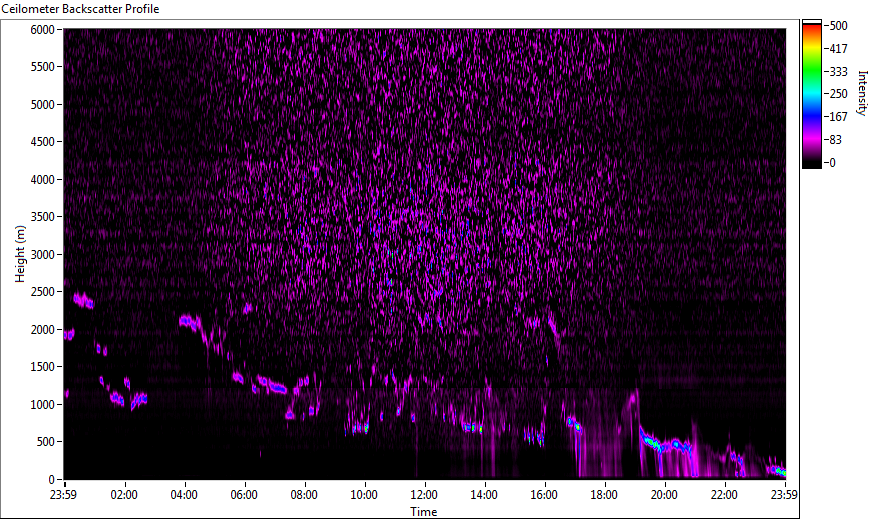Select the 417 marker on intensity scale
Screen dimensions: 872x519
pos(838,48)
